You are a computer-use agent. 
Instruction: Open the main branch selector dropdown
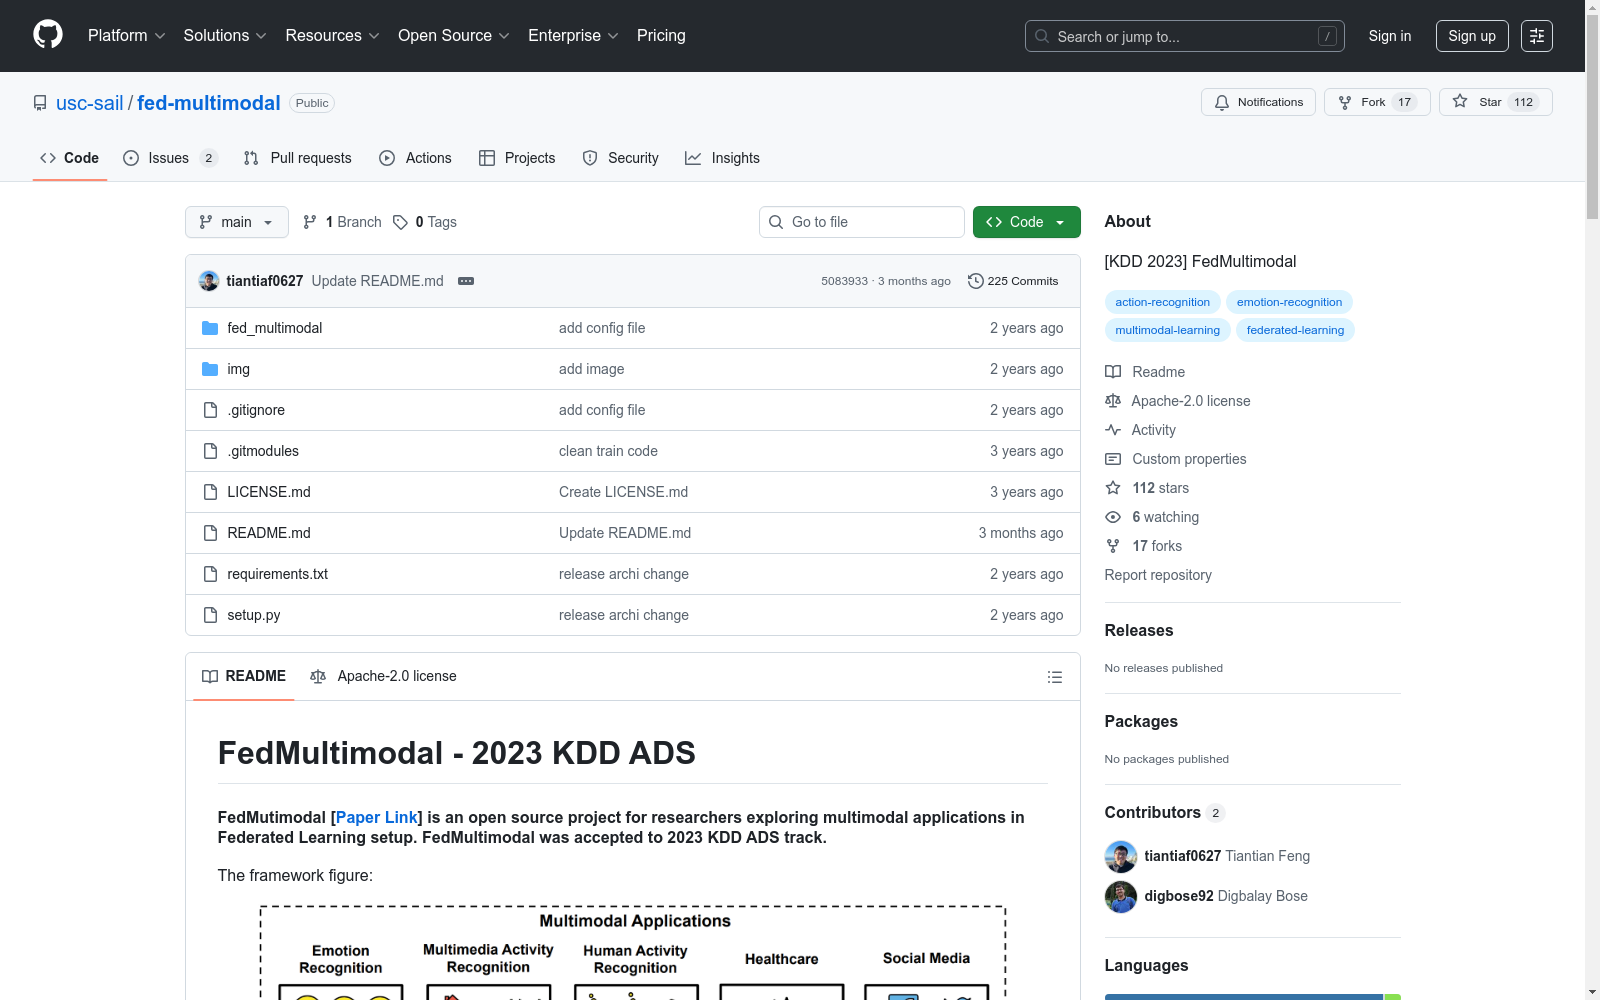pyautogui.click(x=237, y=222)
